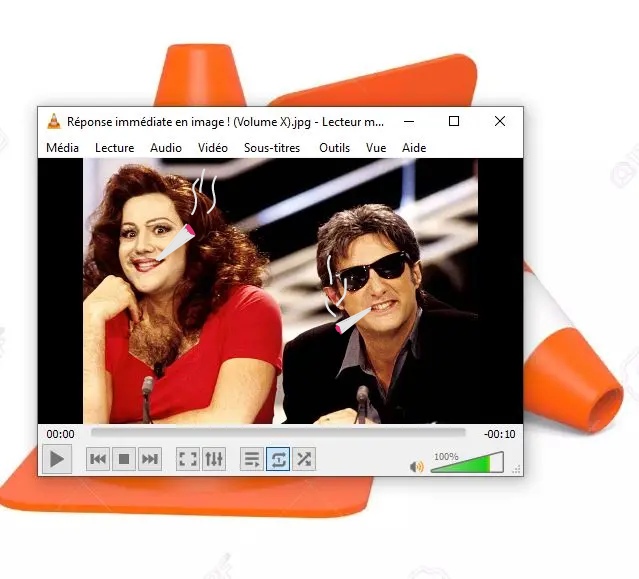Open the Outils menu

coord(334,147)
